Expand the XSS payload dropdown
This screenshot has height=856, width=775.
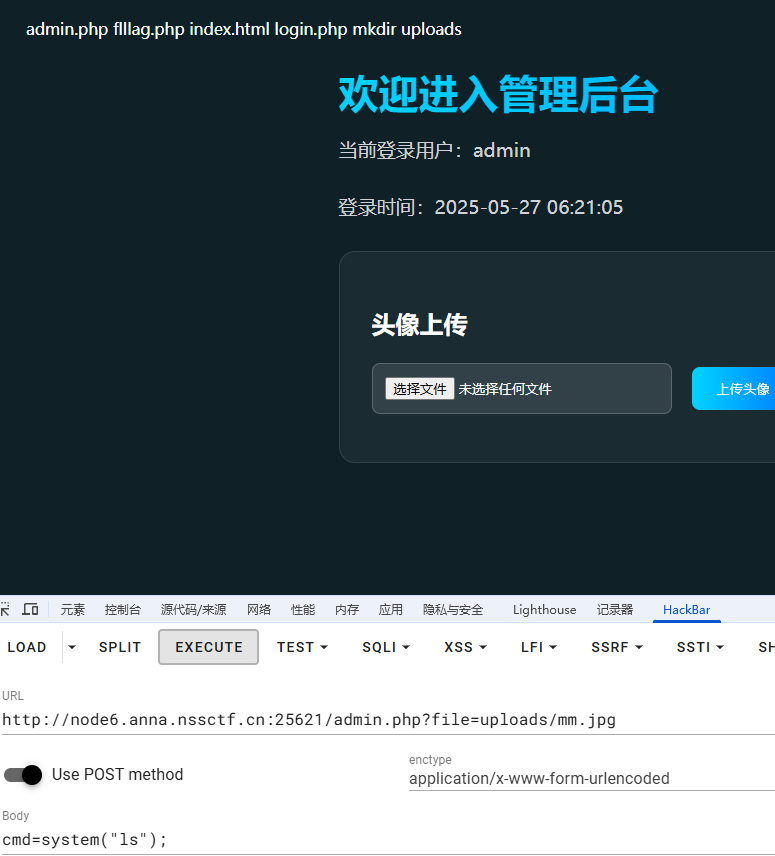465,647
